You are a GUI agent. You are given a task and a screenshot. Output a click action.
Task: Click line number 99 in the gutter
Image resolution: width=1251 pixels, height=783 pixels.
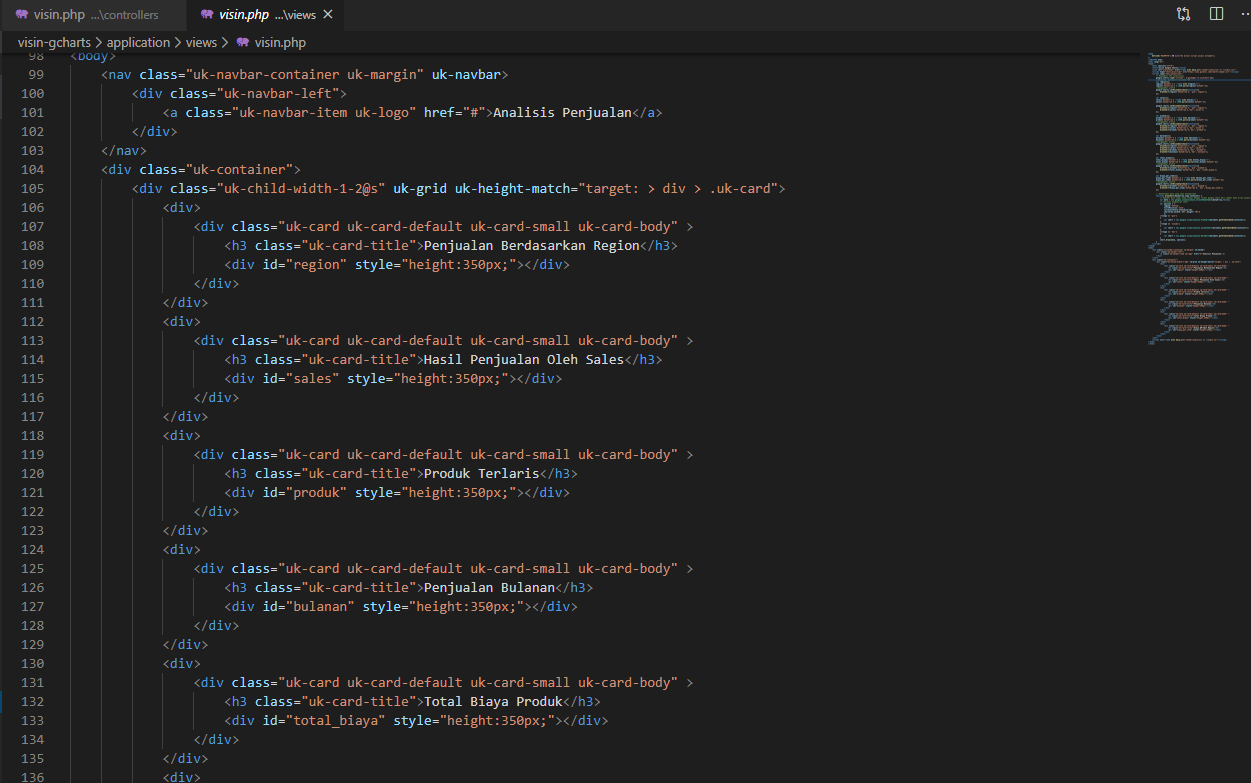[x=36, y=75]
